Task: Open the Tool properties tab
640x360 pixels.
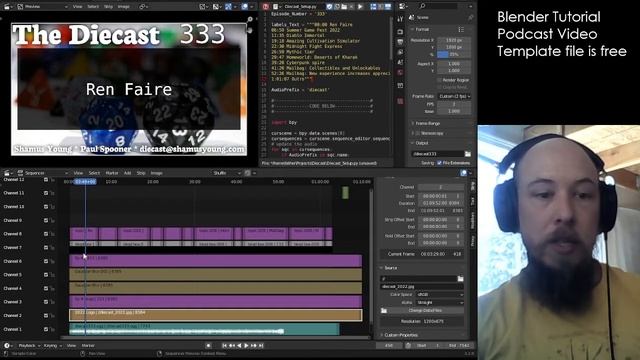Action: (x=400, y=19)
